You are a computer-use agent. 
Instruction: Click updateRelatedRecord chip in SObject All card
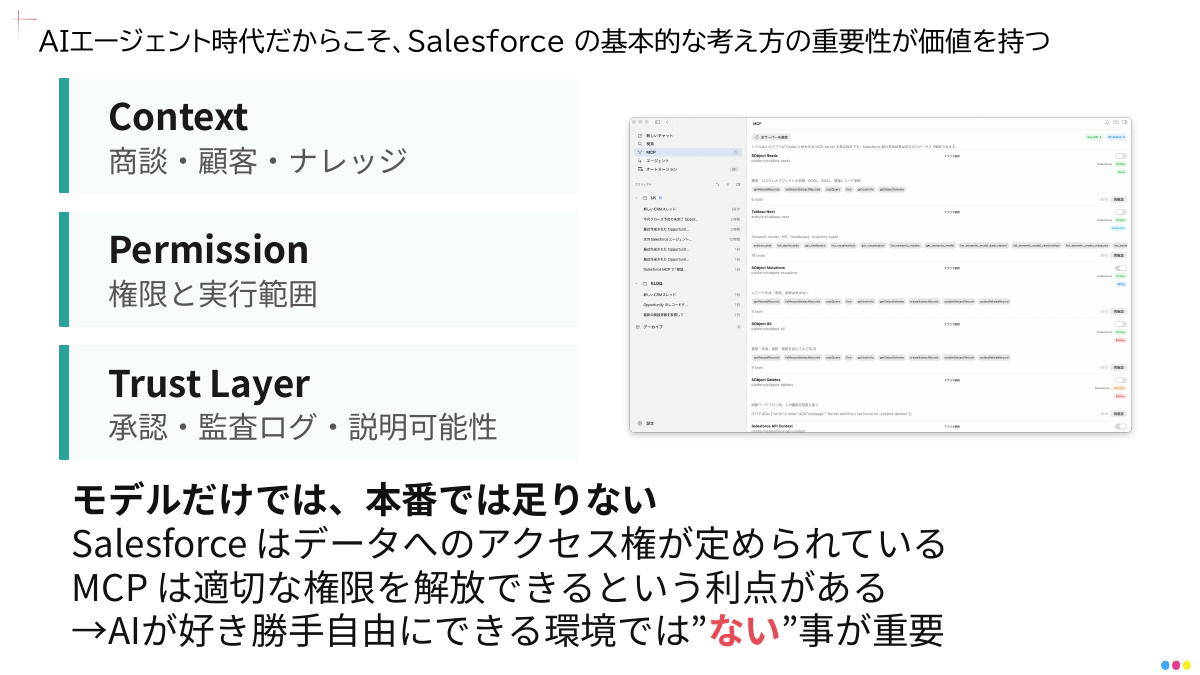994,357
